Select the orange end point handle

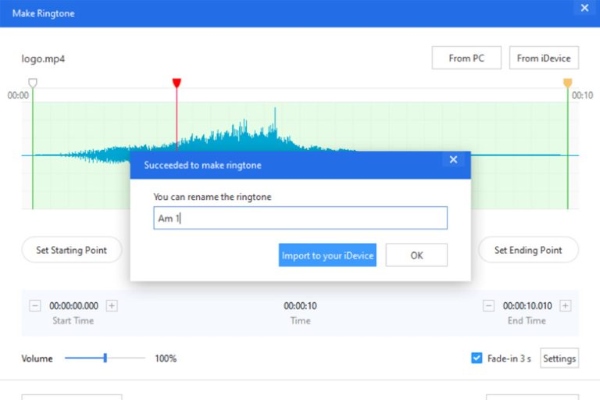568,84
